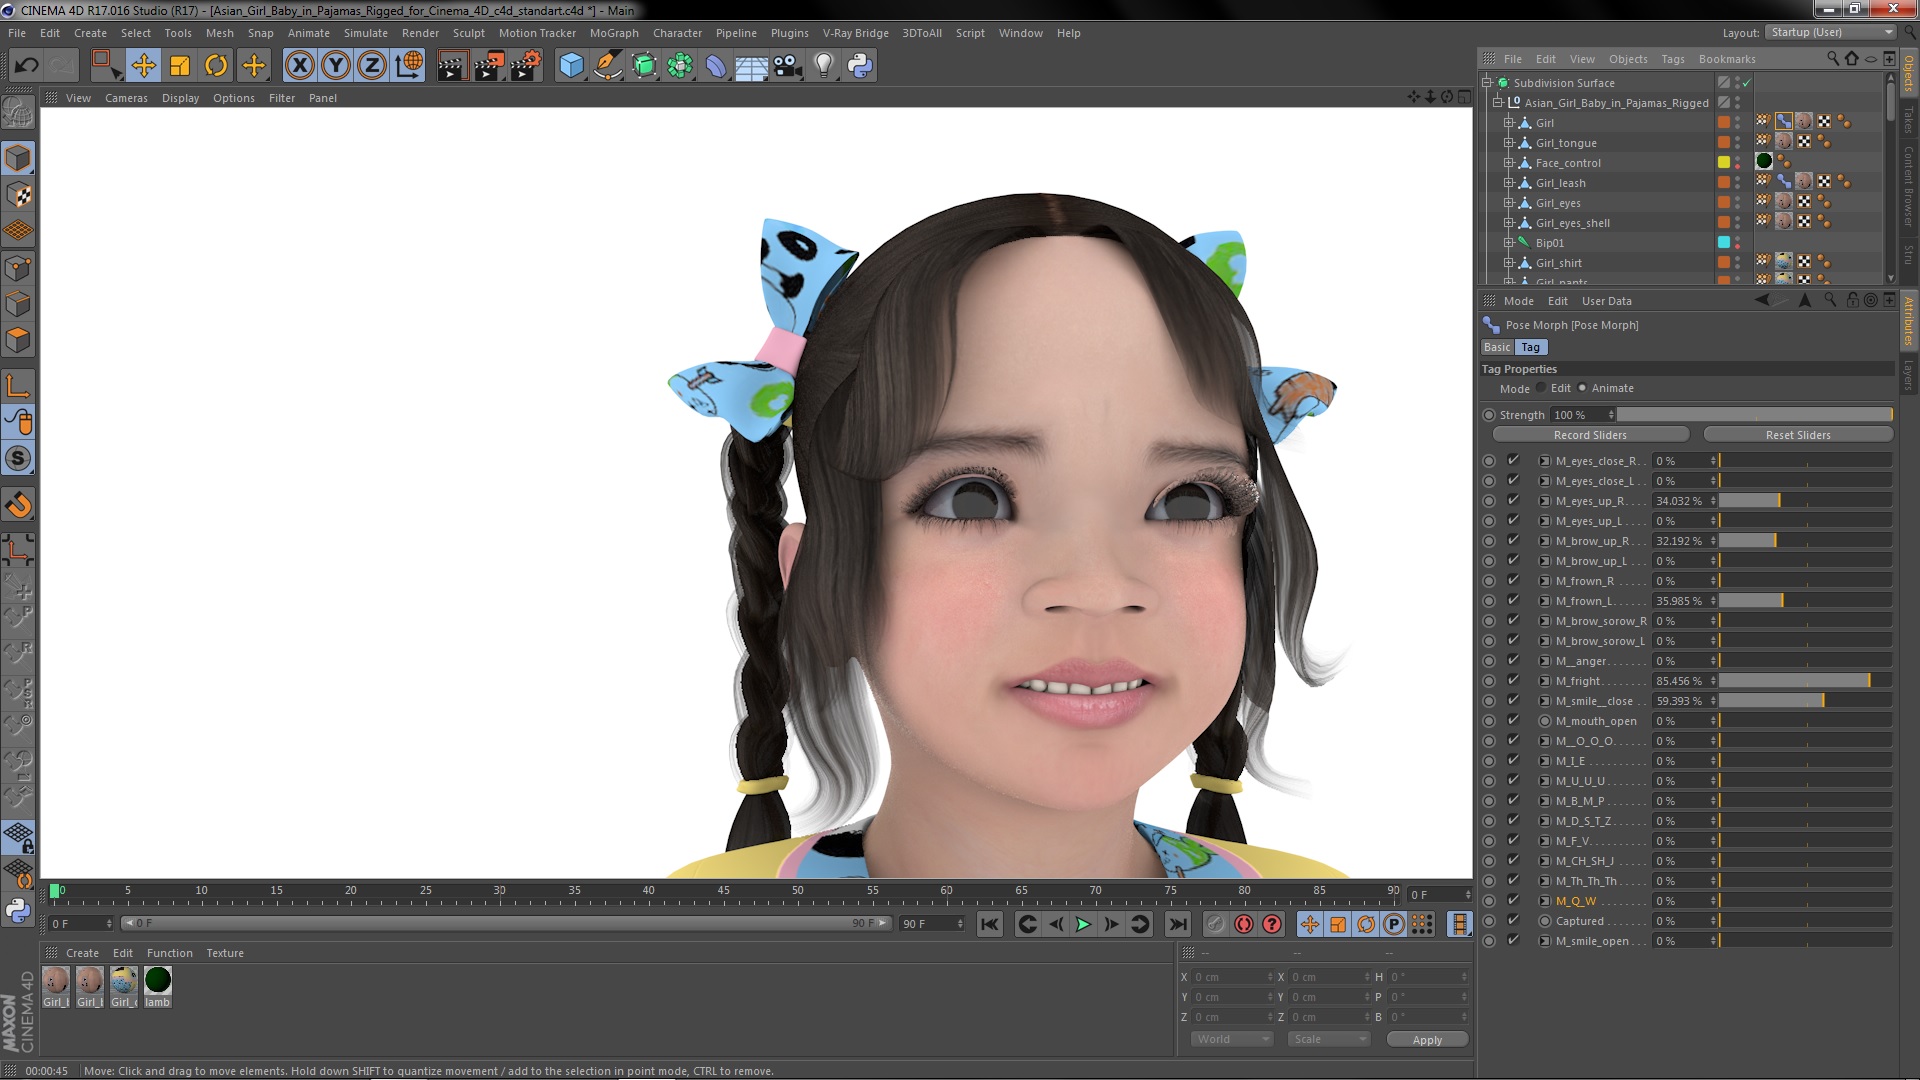Toggle the M_fright checkbox
Image resolution: width=1920 pixels, height=1080 pixels.
(x=1513, y=681)
